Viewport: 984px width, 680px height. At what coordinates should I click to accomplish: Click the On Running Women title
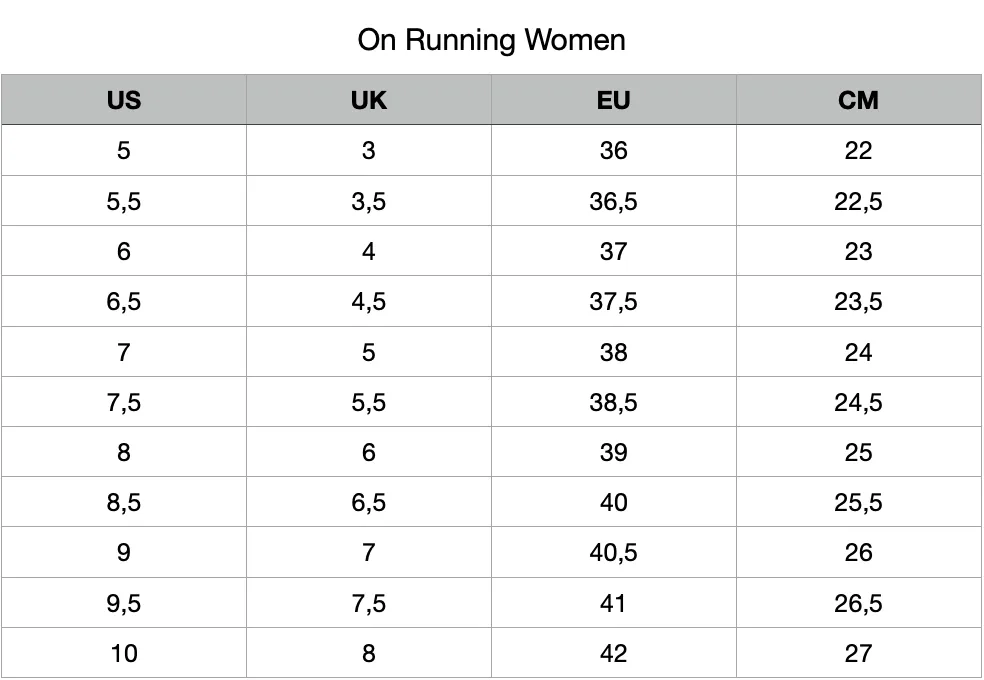(x=491, y=40)
